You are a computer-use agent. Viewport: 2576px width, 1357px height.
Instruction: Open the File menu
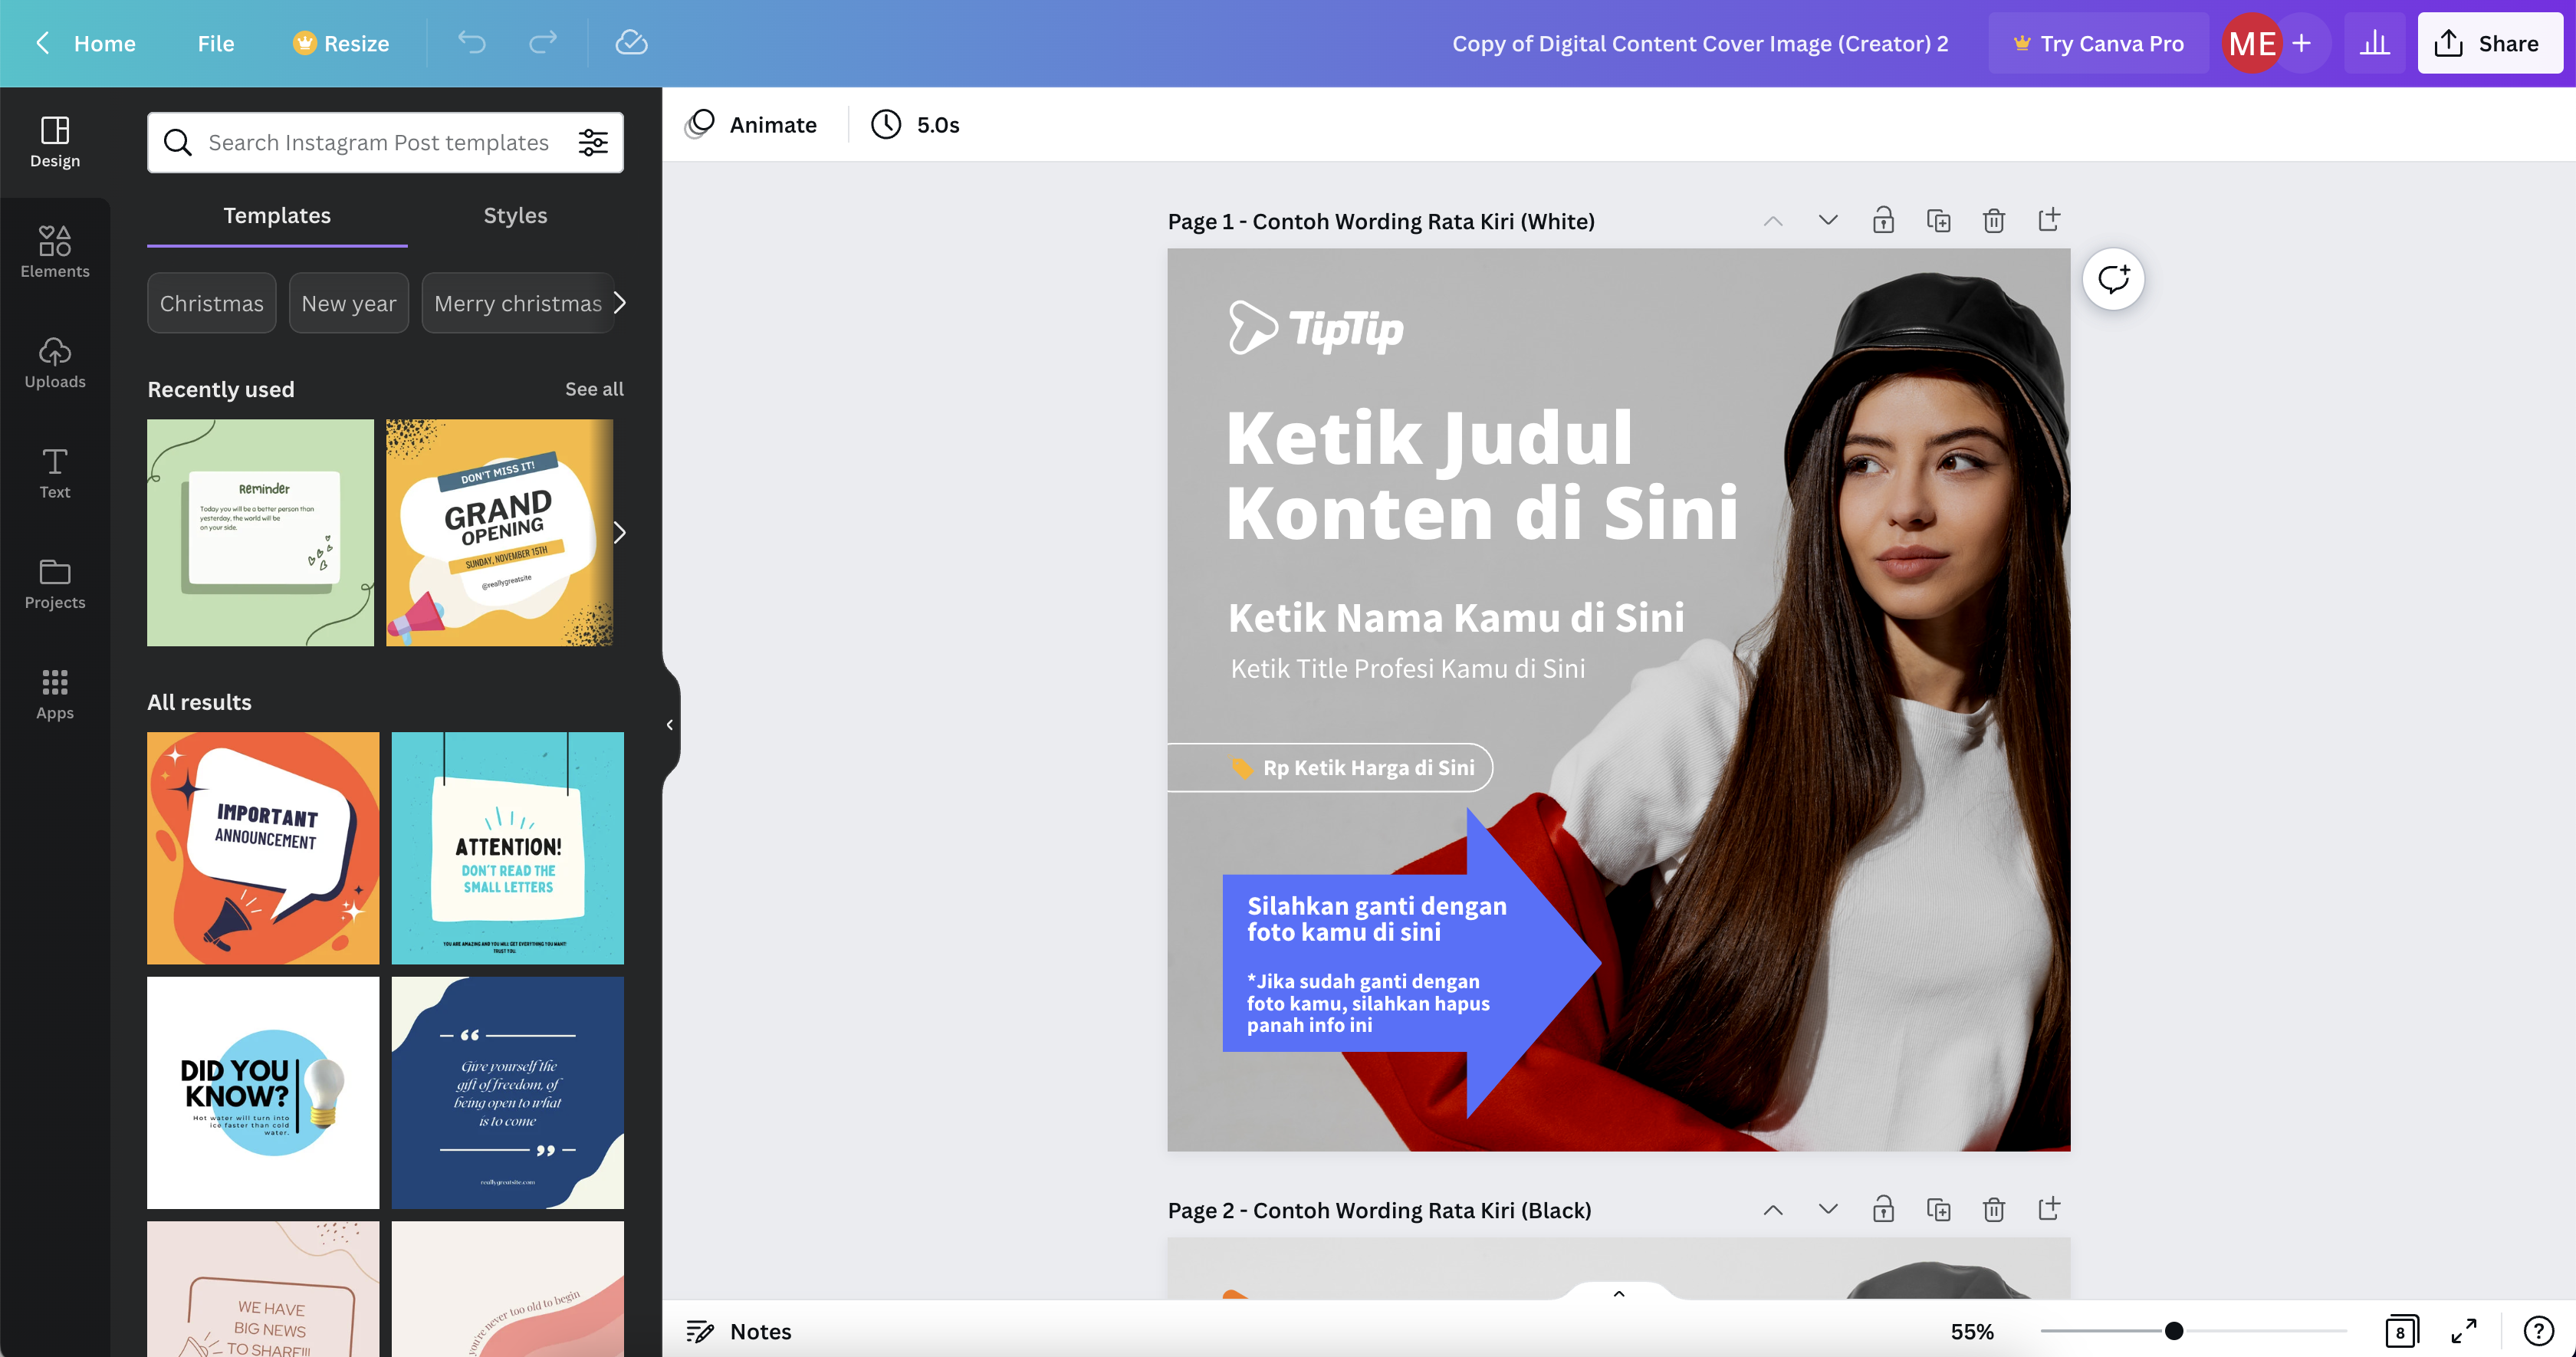click(215, 43)
